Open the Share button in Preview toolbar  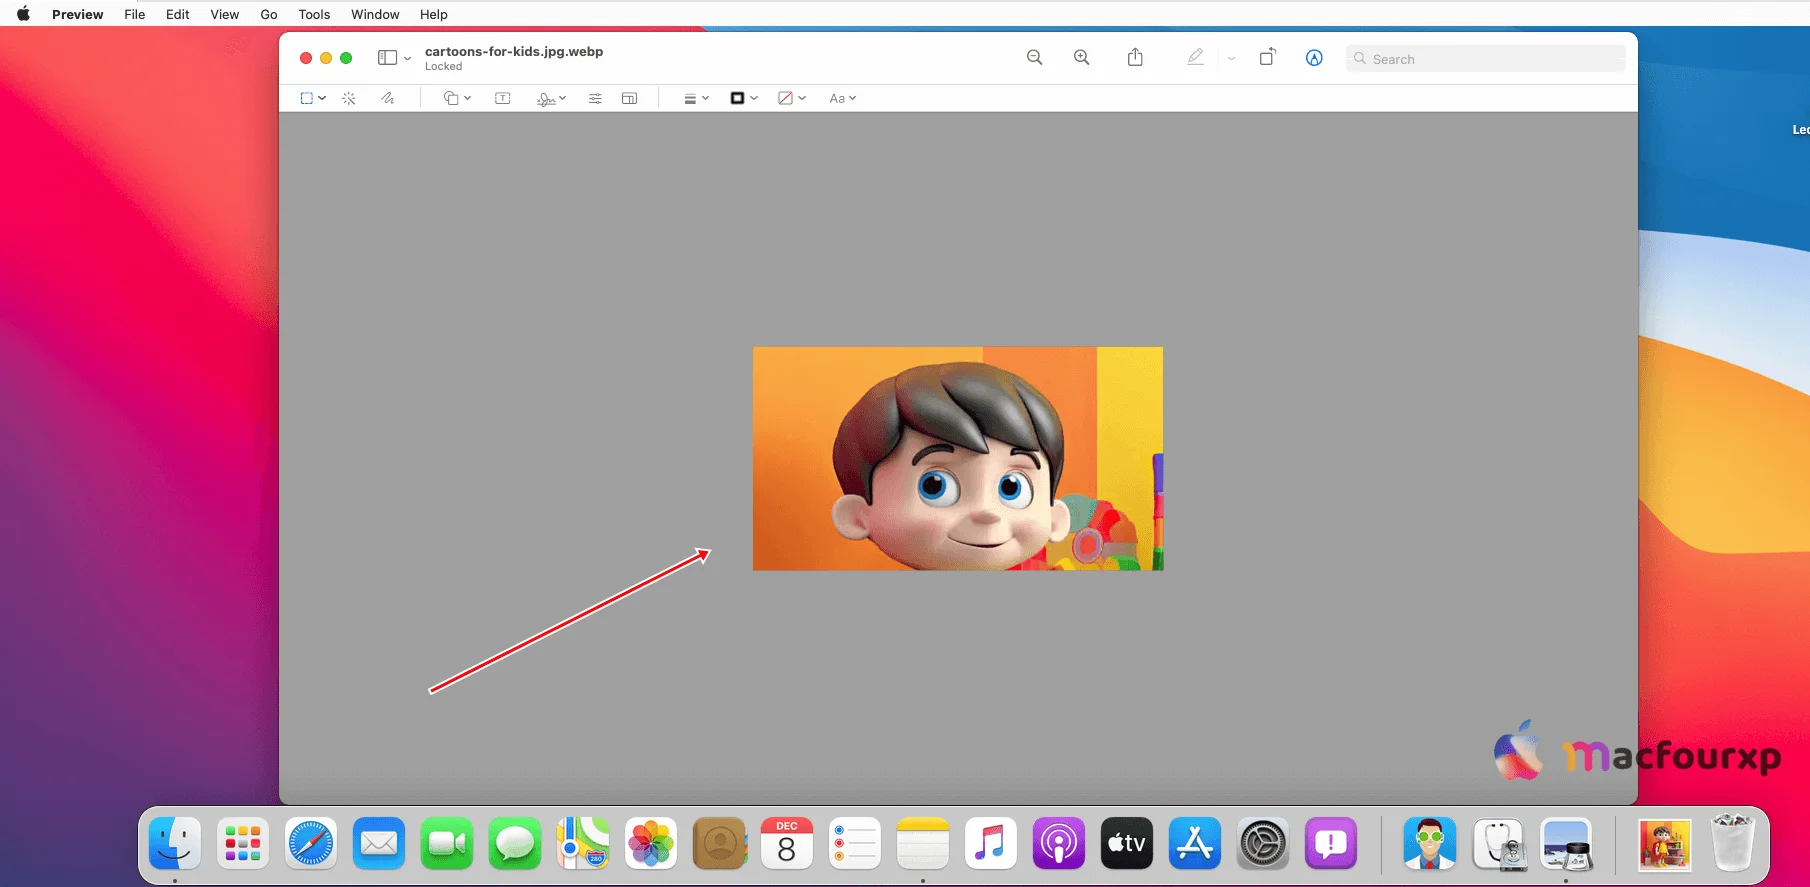tap(1135, 57)
